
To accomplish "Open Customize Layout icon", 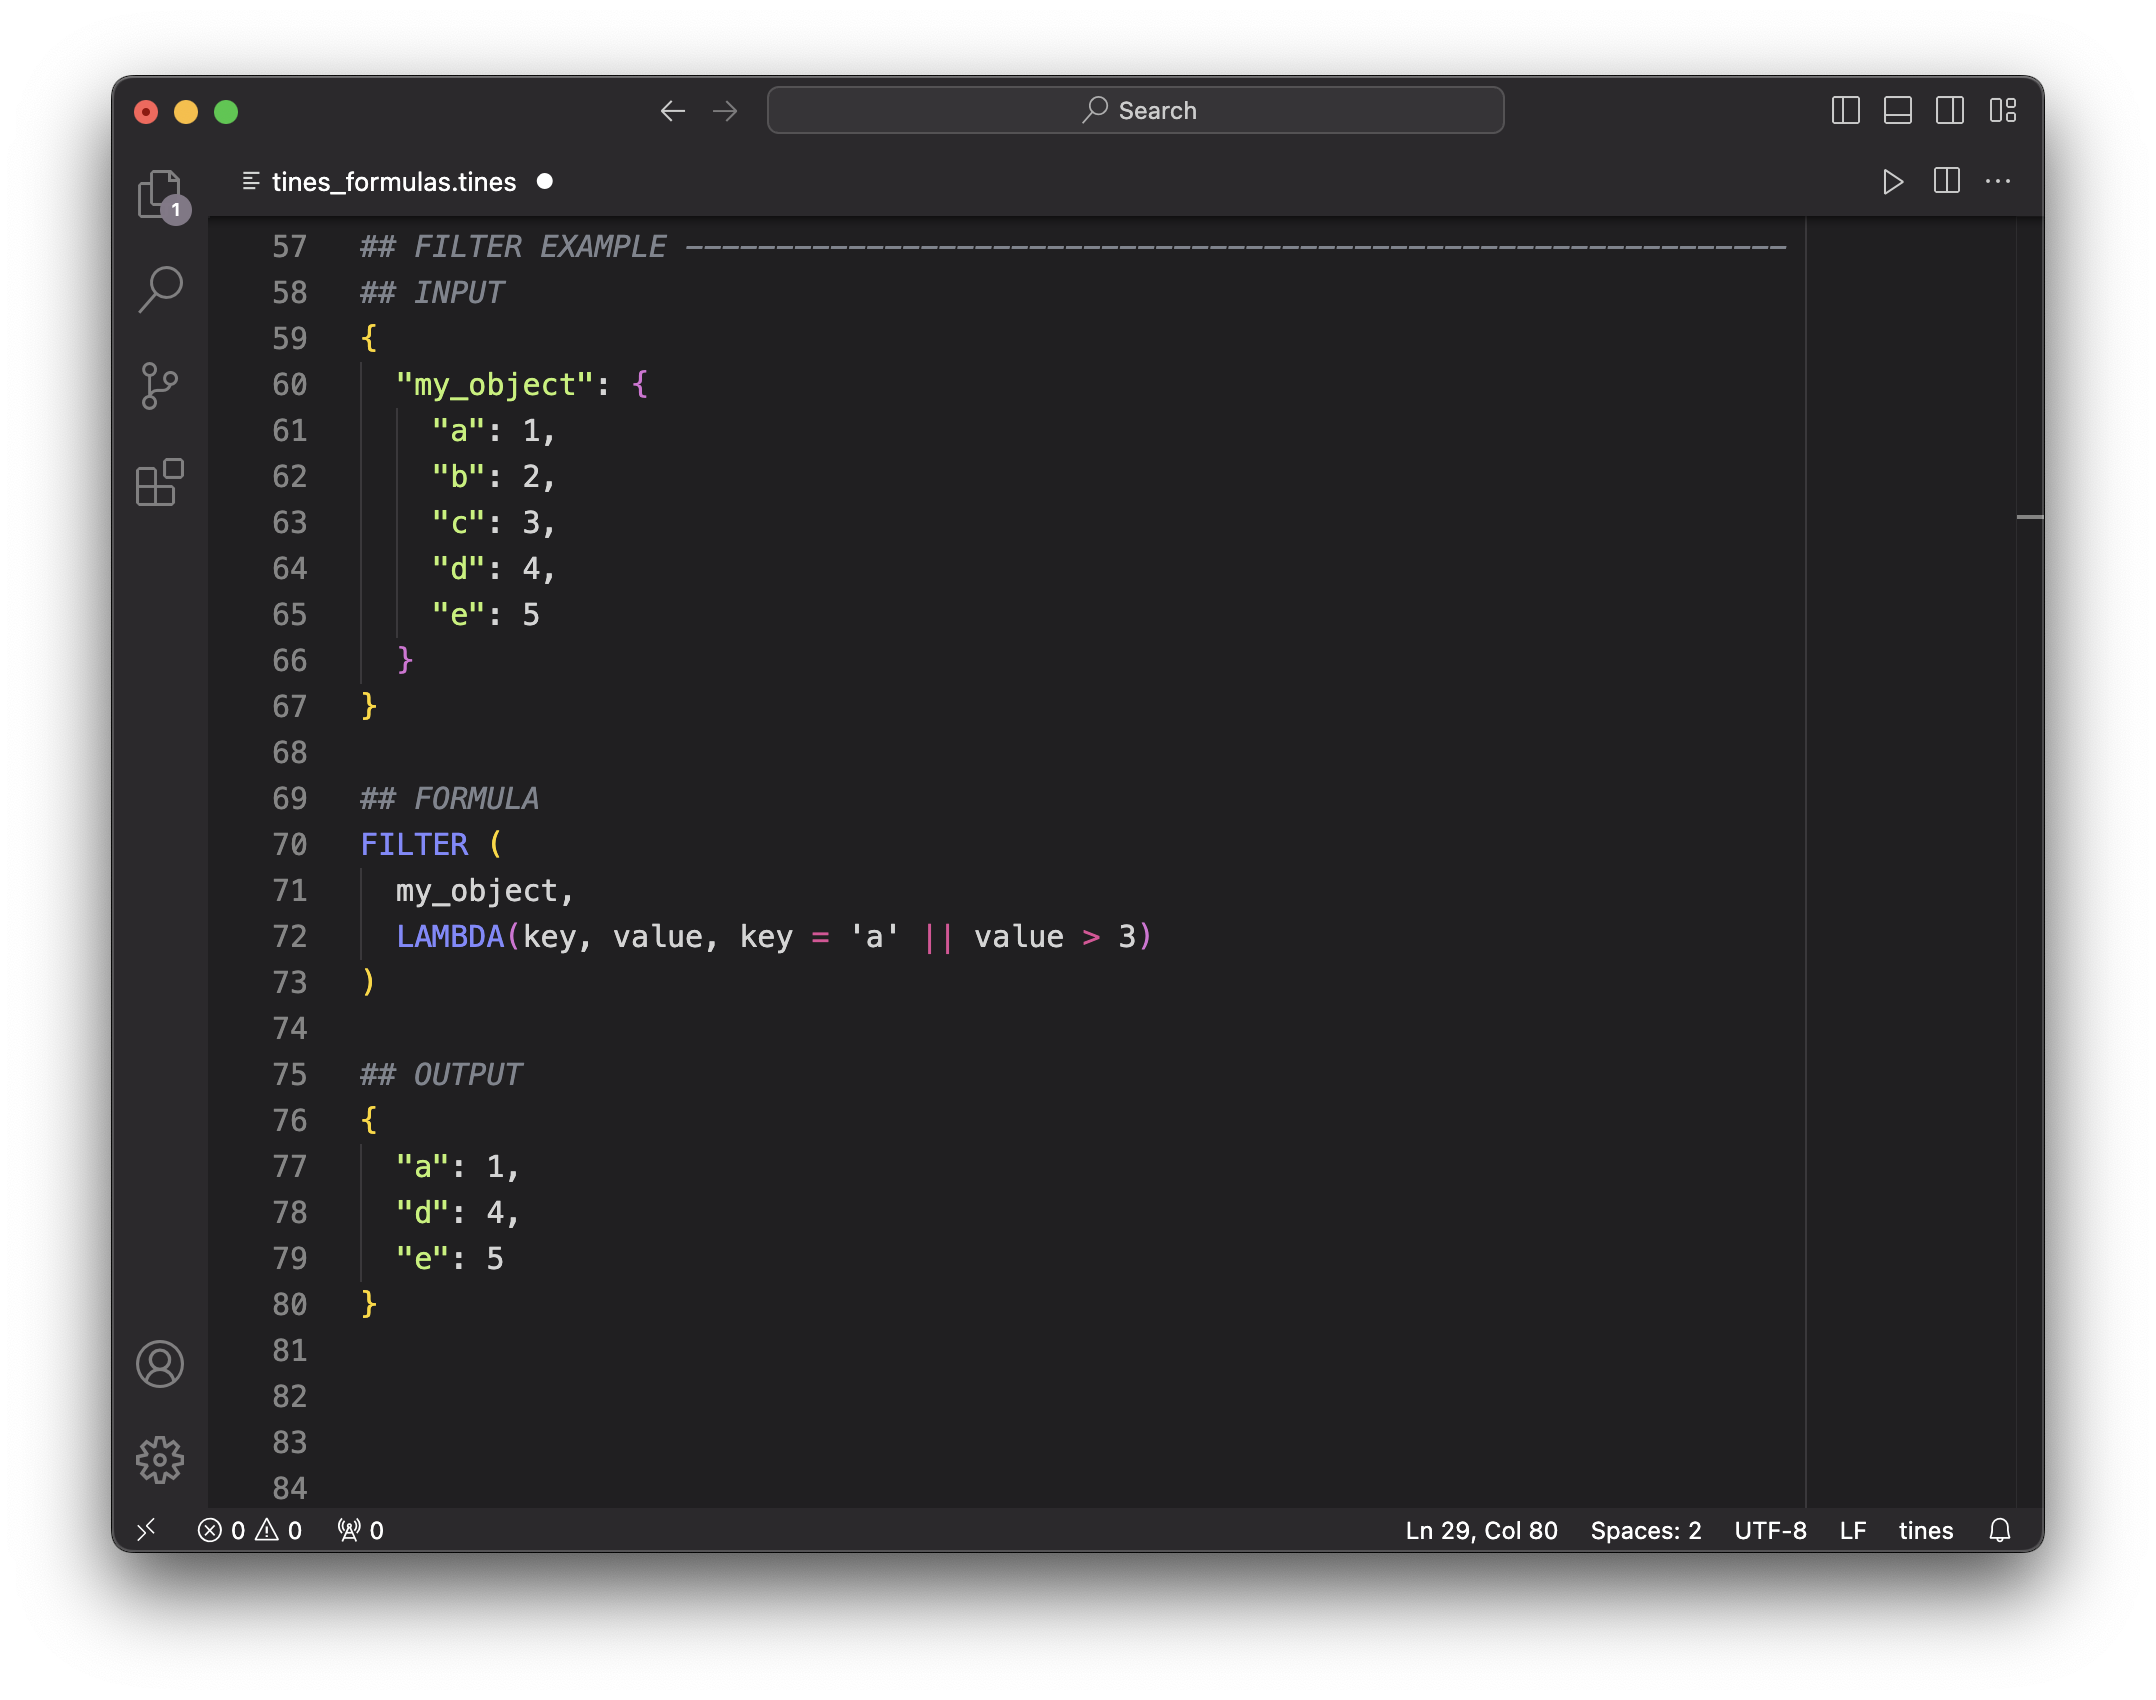I will click(2002, 110).
